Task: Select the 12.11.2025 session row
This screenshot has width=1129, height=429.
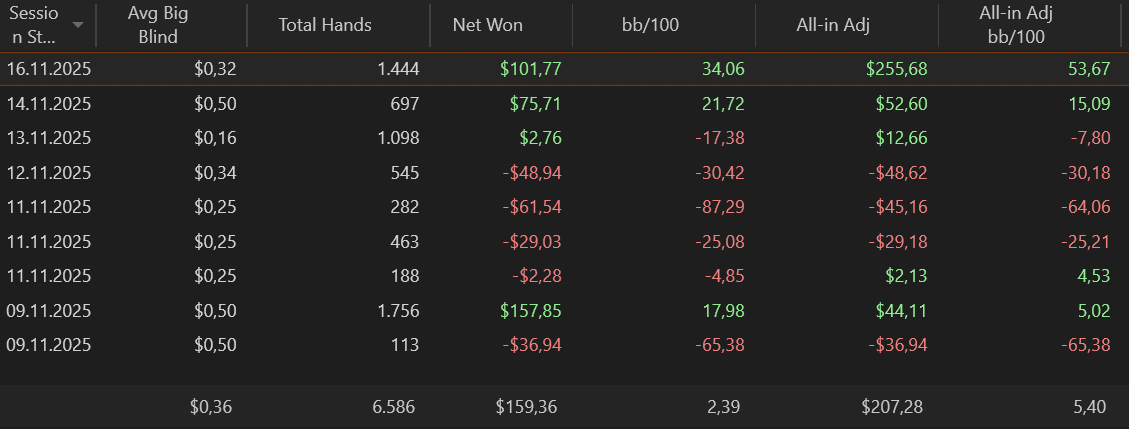Action: tap(564, 173)
